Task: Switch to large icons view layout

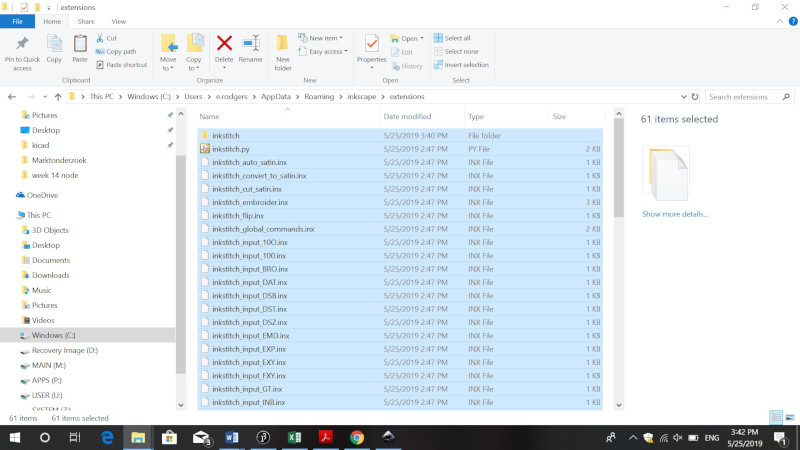Action: click(790, 417)
